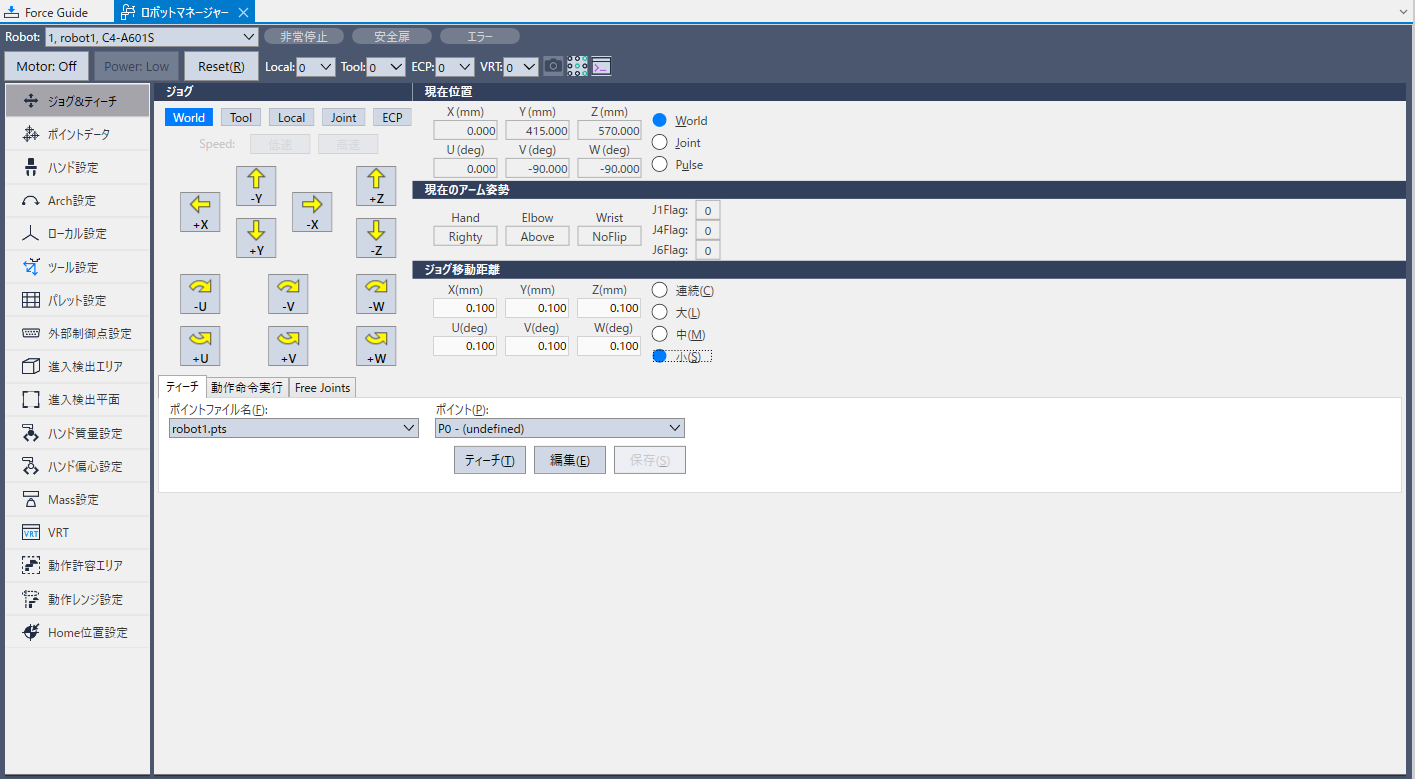
Task: Jog the robot with +X arrow
Action: point(200,212)
